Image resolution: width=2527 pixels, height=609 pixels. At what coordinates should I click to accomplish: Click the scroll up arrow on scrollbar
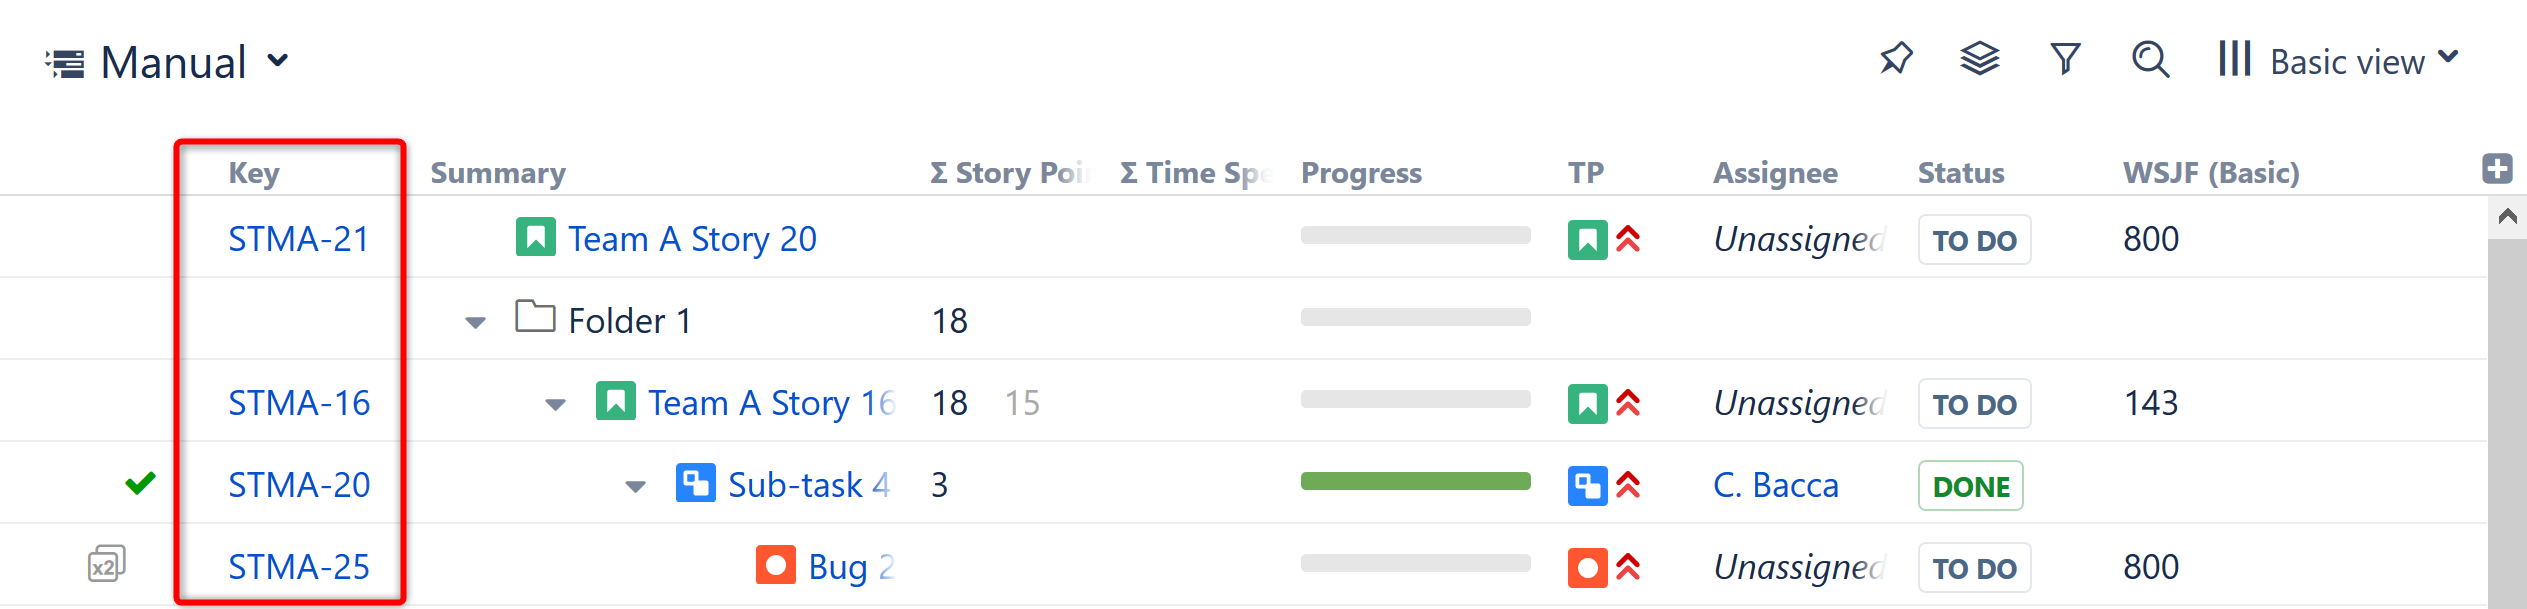click(x=2507, y=216)
